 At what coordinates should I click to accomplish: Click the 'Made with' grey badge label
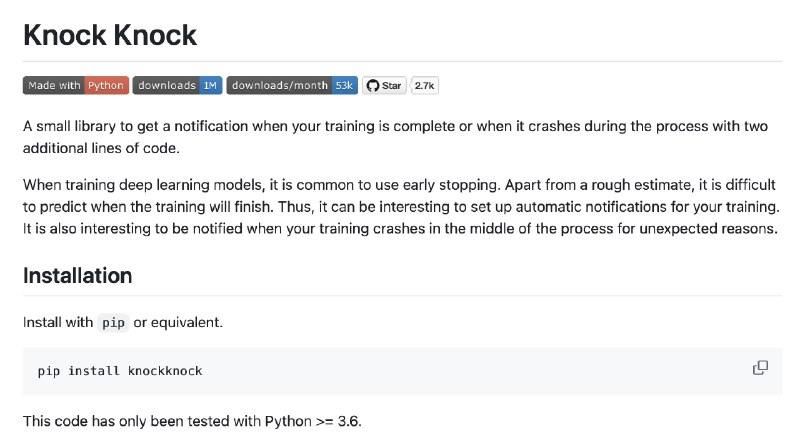54,85
